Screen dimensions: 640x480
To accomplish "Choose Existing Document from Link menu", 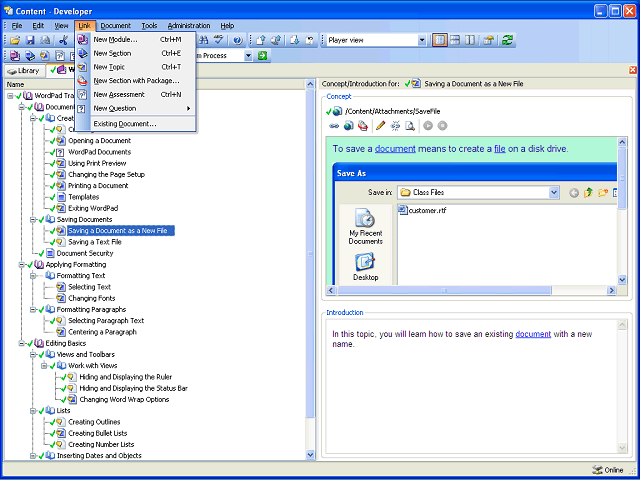I will tap(136, 124).
